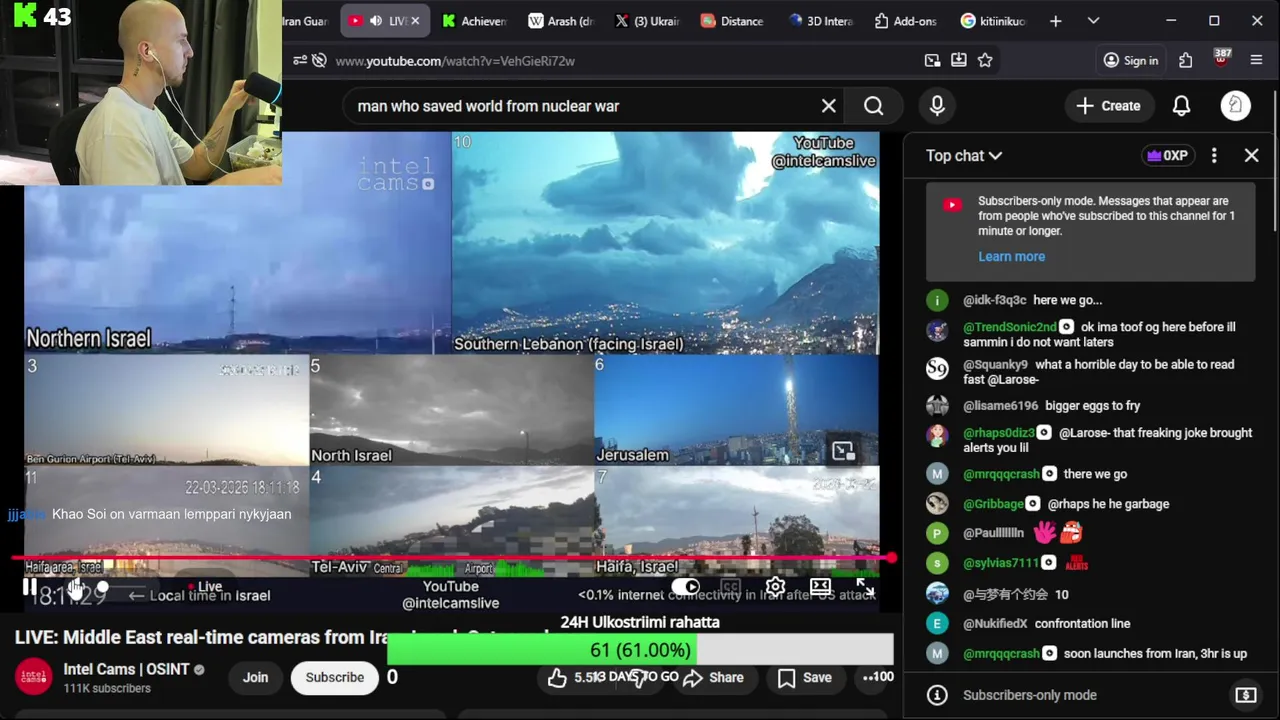1280x720 pixels.
Task: Open YouTube notifications bell
Action: [x=1181, y=106]
